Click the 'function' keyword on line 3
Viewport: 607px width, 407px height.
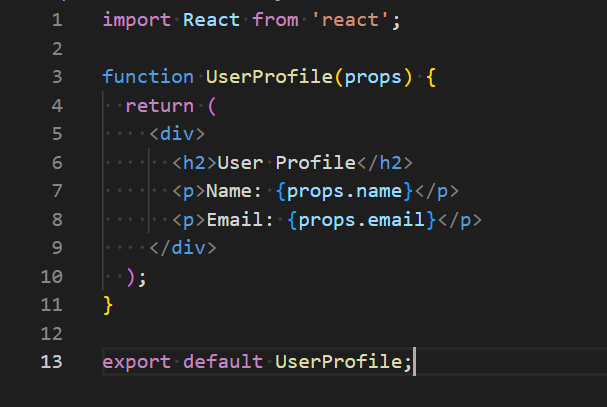pyautogui.click(x=148, y=77)
